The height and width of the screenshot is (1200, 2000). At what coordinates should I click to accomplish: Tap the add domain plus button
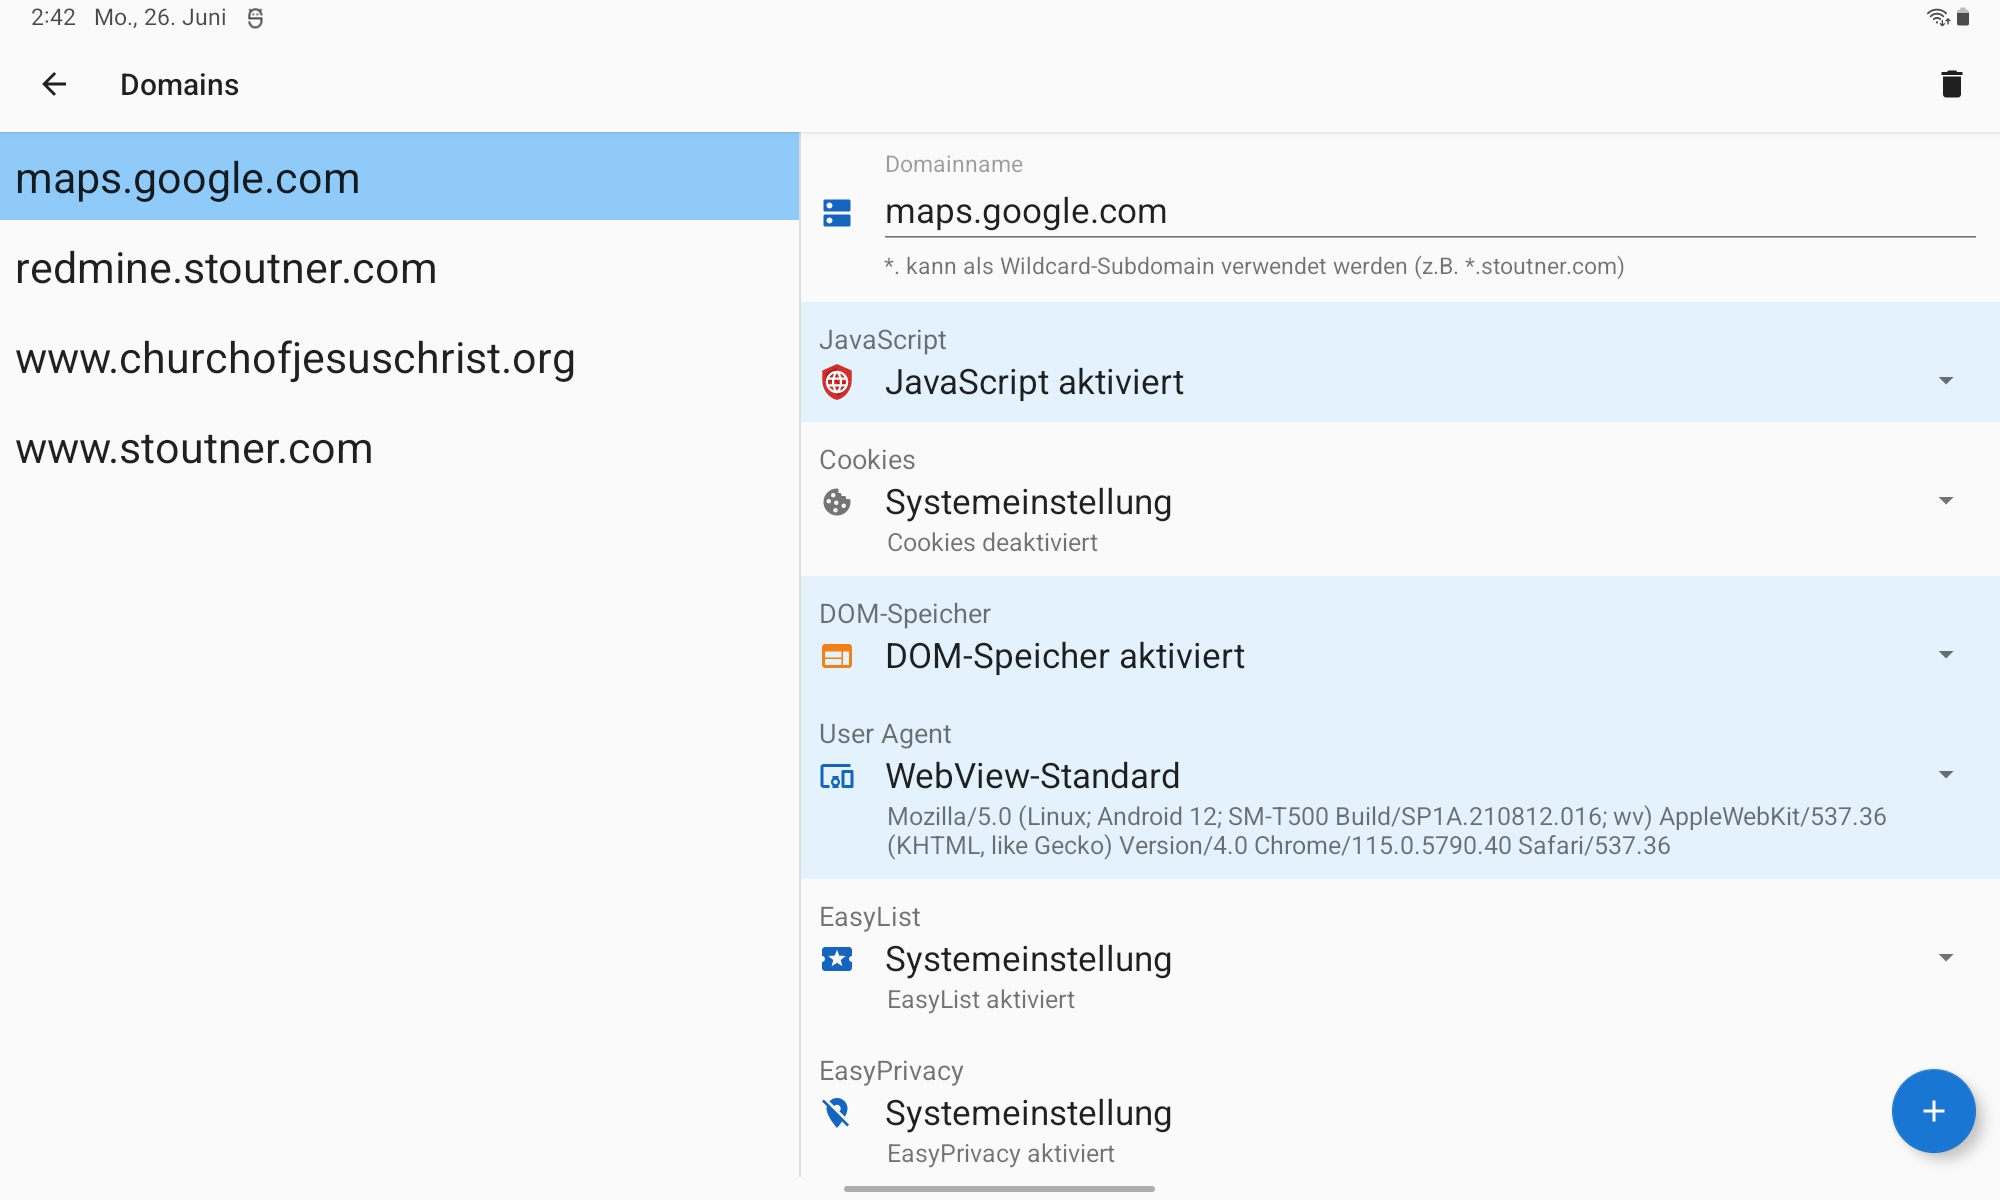point(1932,1111)
